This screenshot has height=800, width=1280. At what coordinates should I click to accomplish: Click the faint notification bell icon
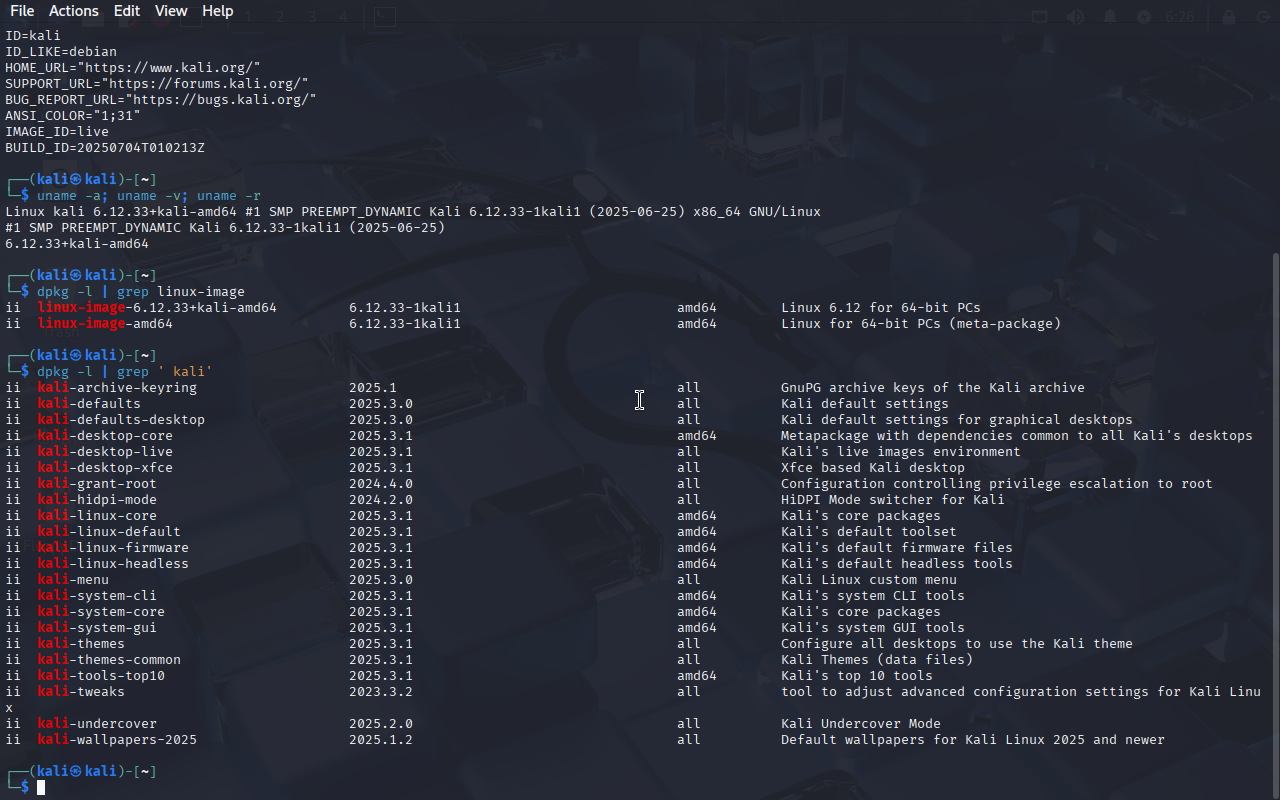tap(1110, 17)
